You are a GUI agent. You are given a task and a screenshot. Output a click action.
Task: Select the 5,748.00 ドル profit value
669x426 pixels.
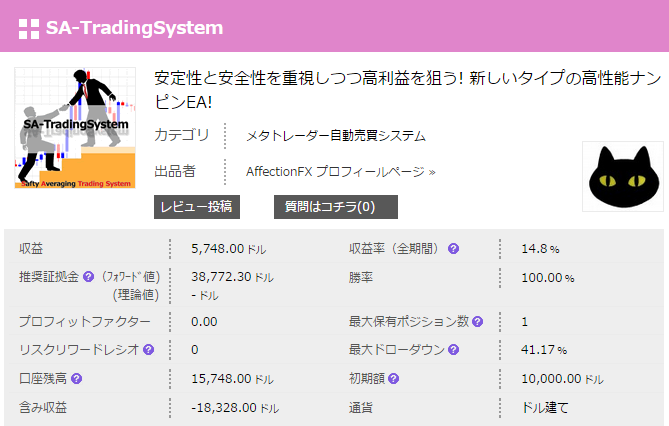tap(228, 248)
